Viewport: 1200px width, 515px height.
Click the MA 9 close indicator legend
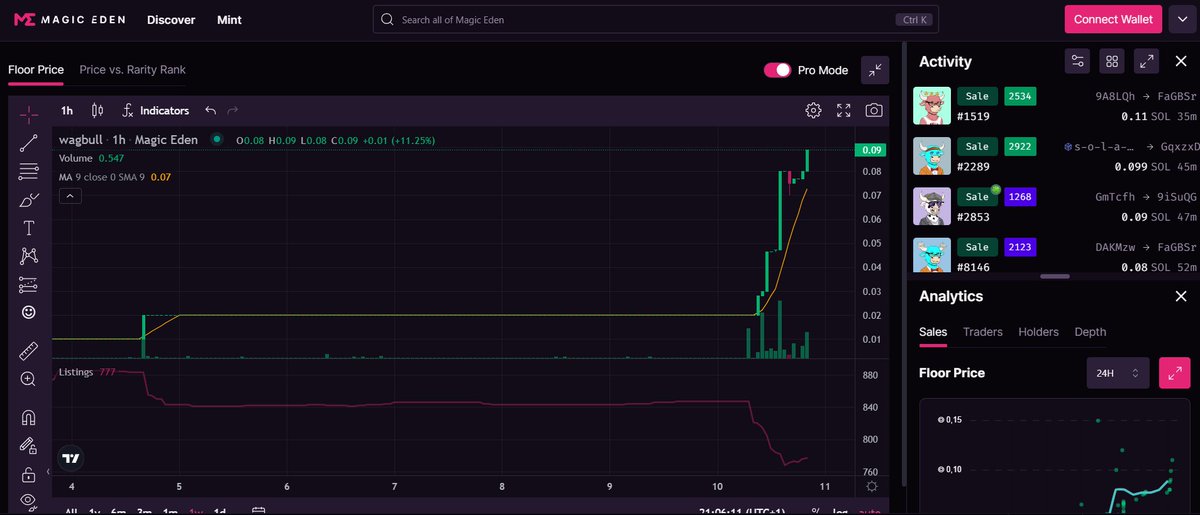click(102, 177)
